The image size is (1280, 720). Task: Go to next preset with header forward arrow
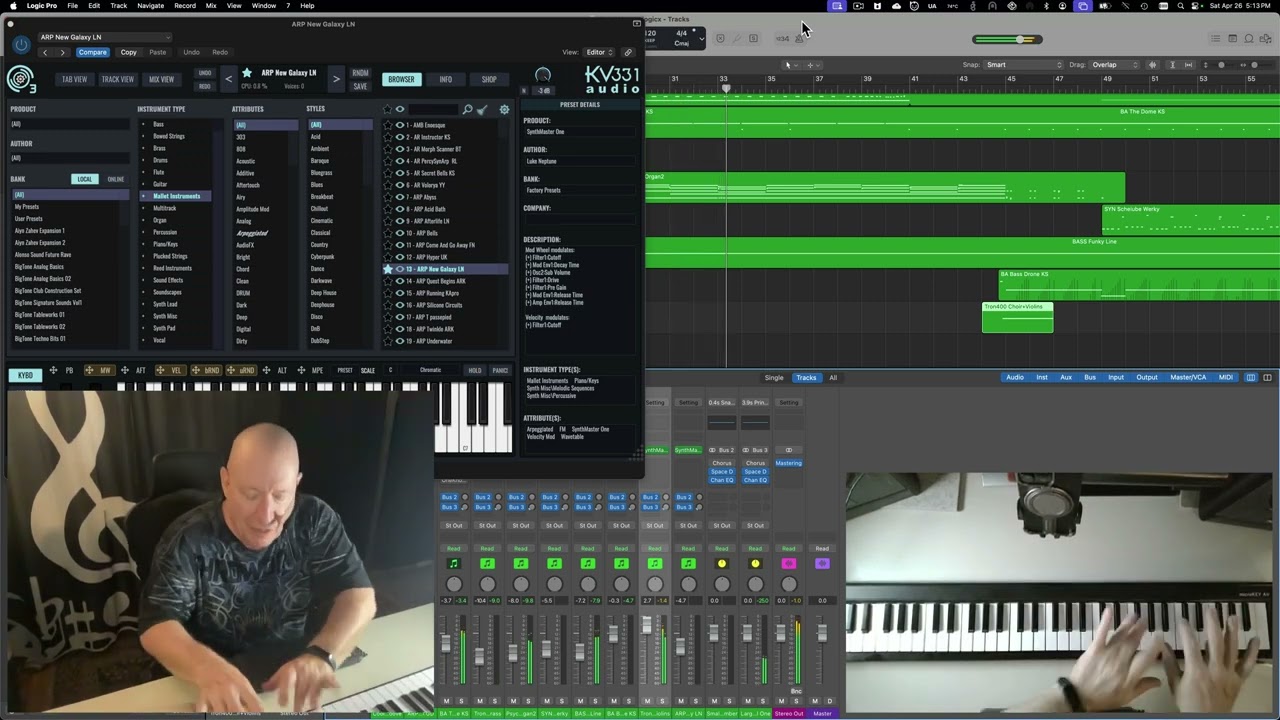point(62,52)
